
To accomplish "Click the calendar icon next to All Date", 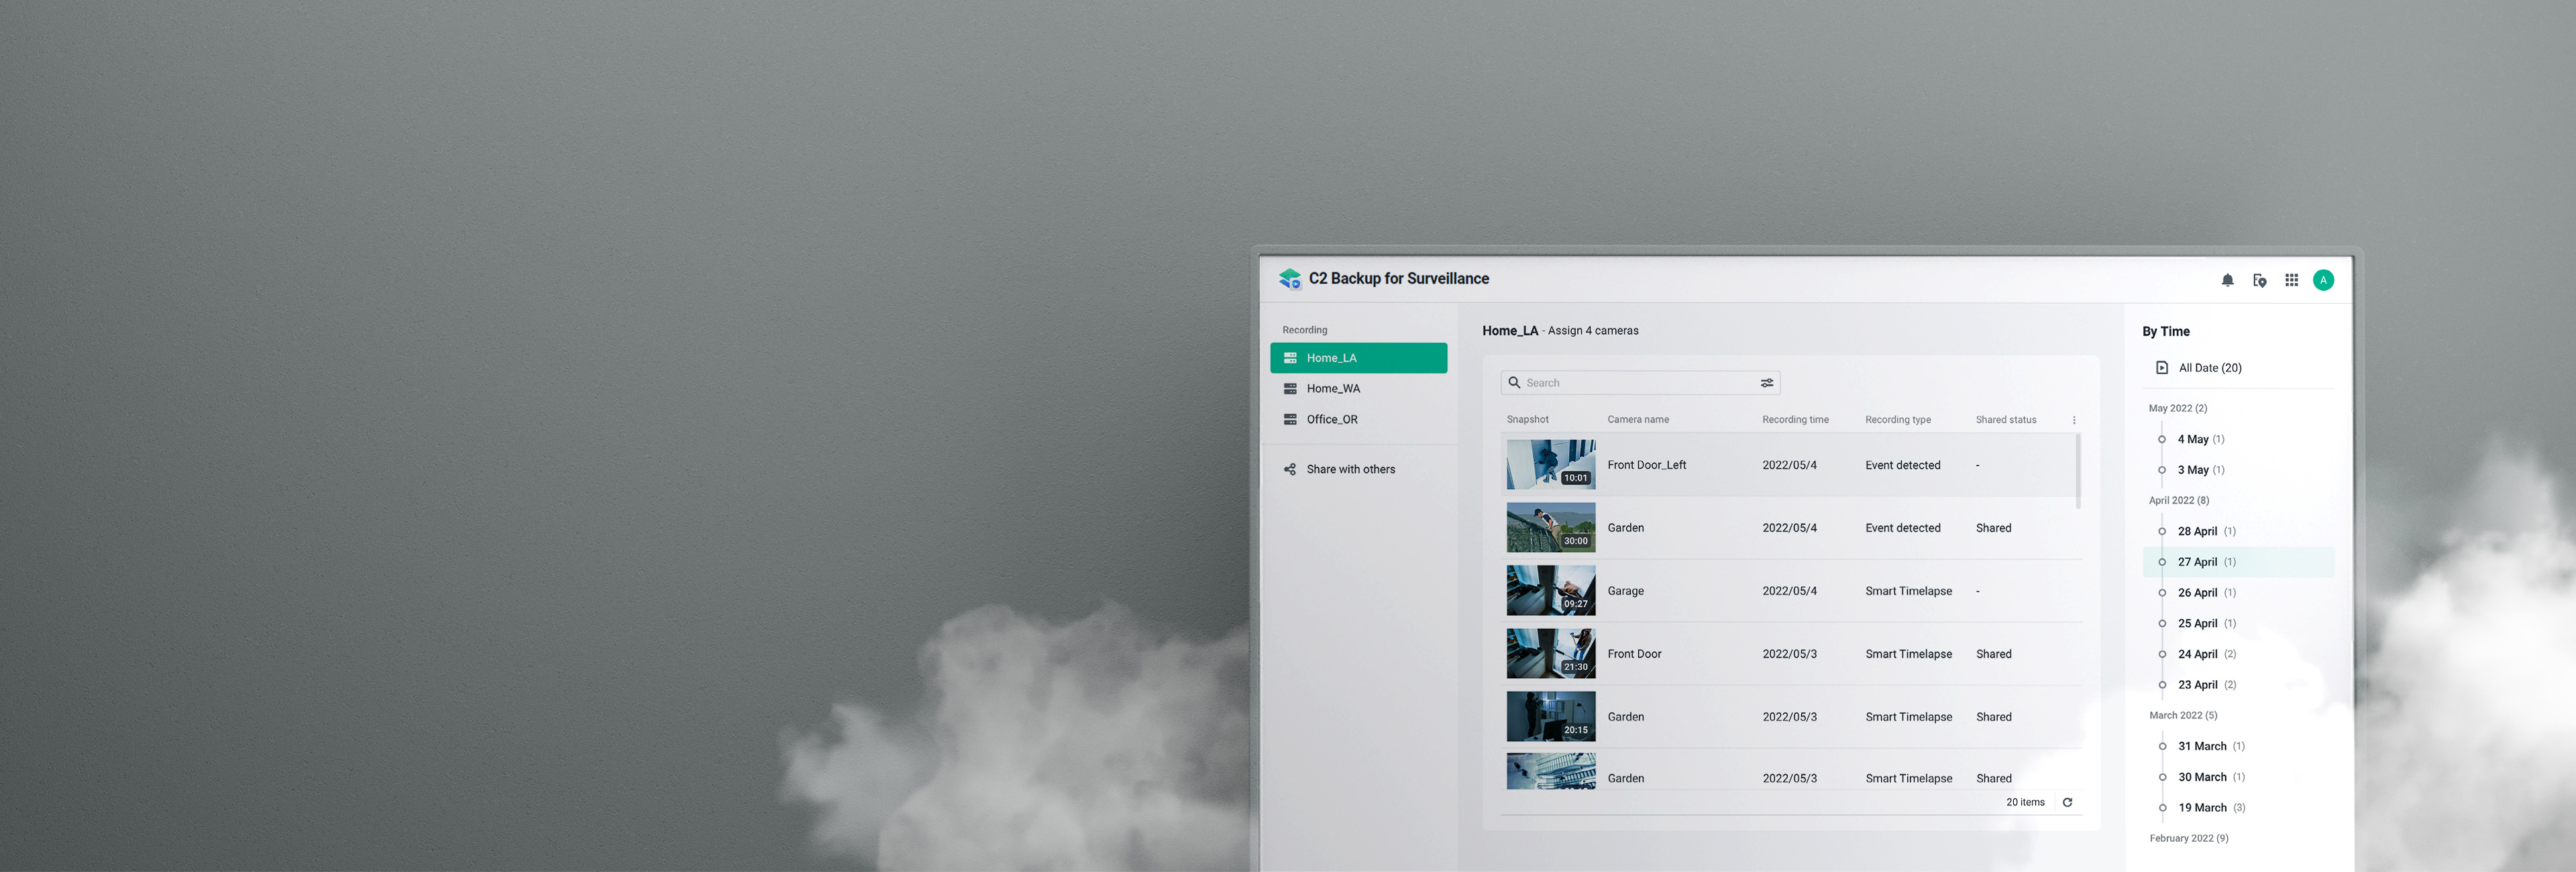I will click(x=2161, y=367).
